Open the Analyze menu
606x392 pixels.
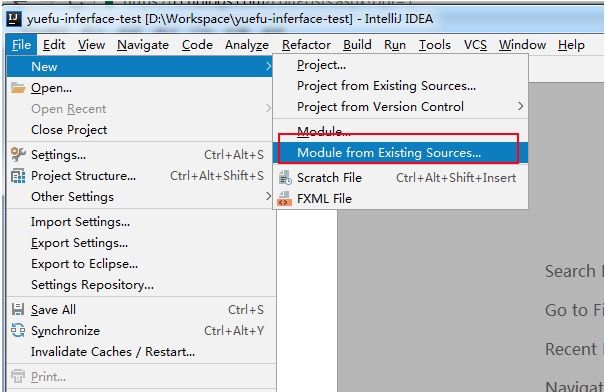pyautogui.click(x=247, y=45)
